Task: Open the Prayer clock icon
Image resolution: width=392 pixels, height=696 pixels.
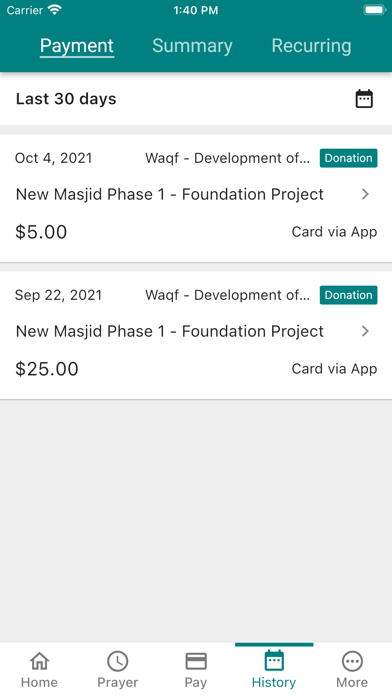Action: pos(118,661)
